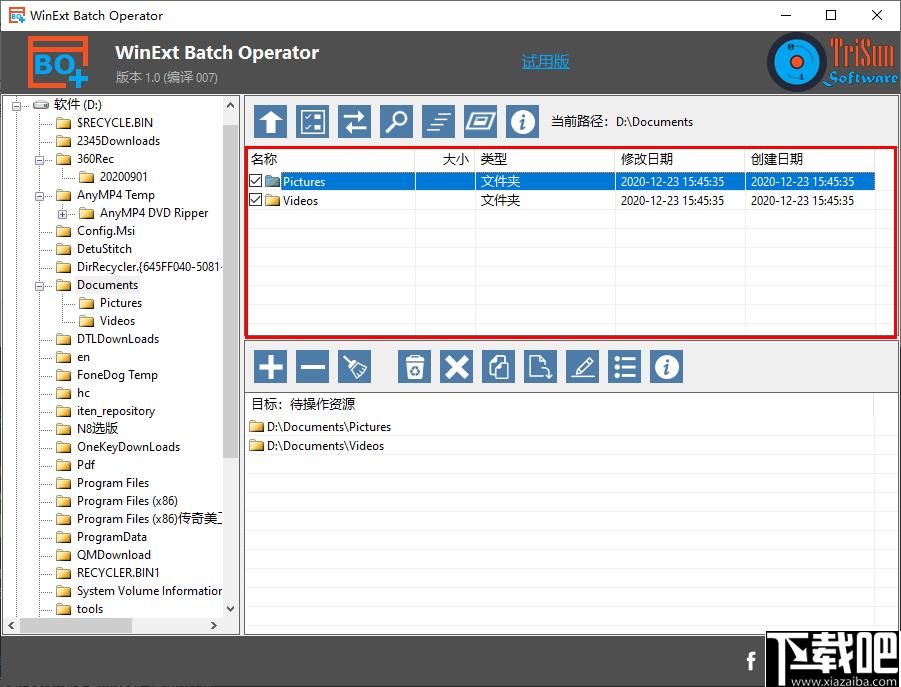Add items with the plus icon

tap(271, 366)
